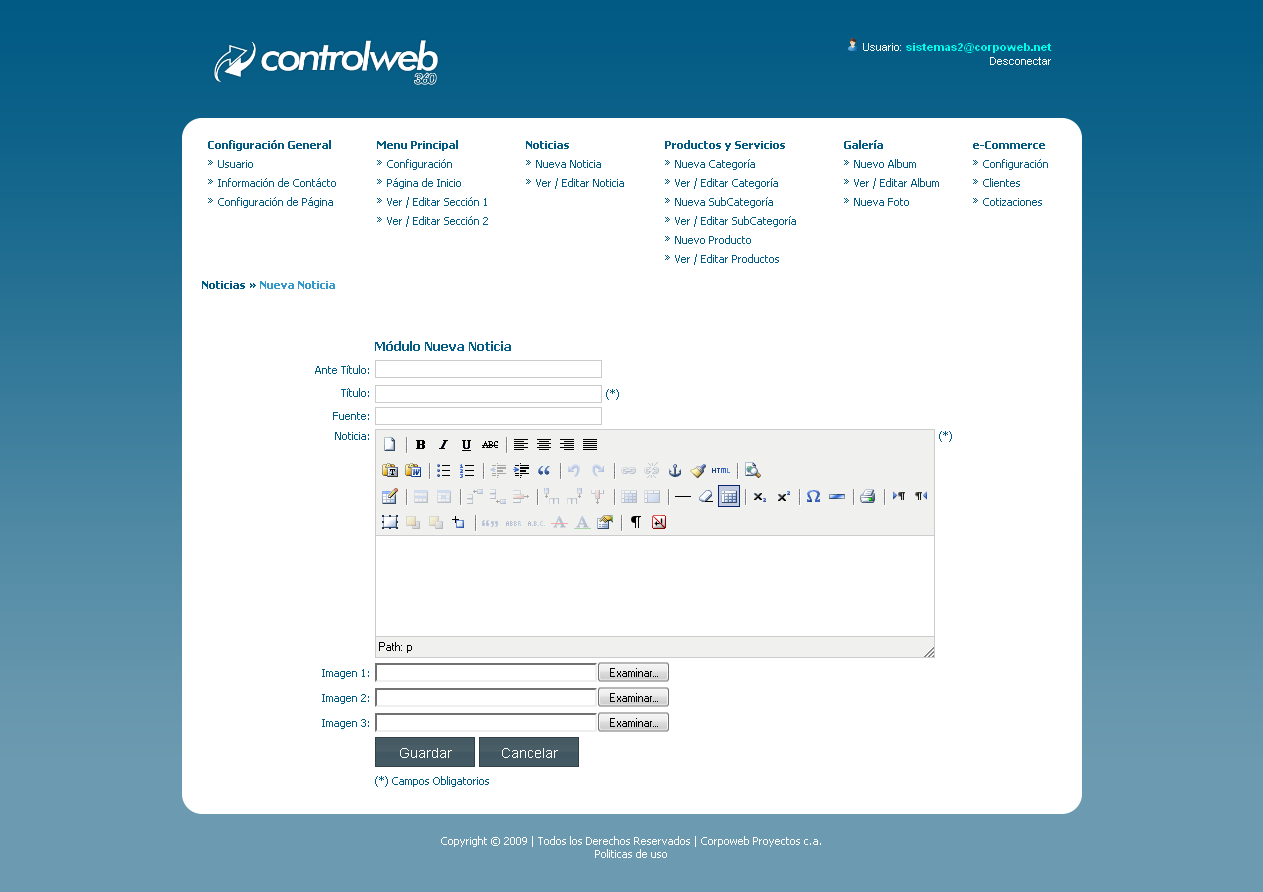Viewport: 1263px width, 892px height.
Task: Apply subscript formatting
Action: (x=760, y=497)
